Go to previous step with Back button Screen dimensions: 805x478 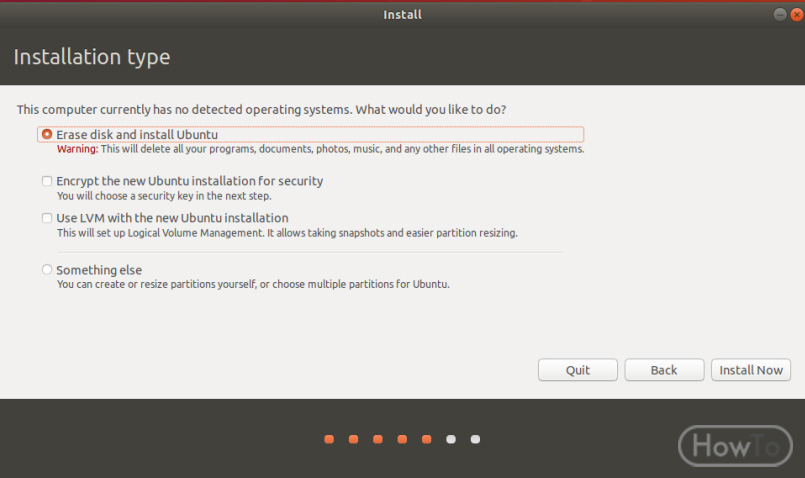[664, 370]
